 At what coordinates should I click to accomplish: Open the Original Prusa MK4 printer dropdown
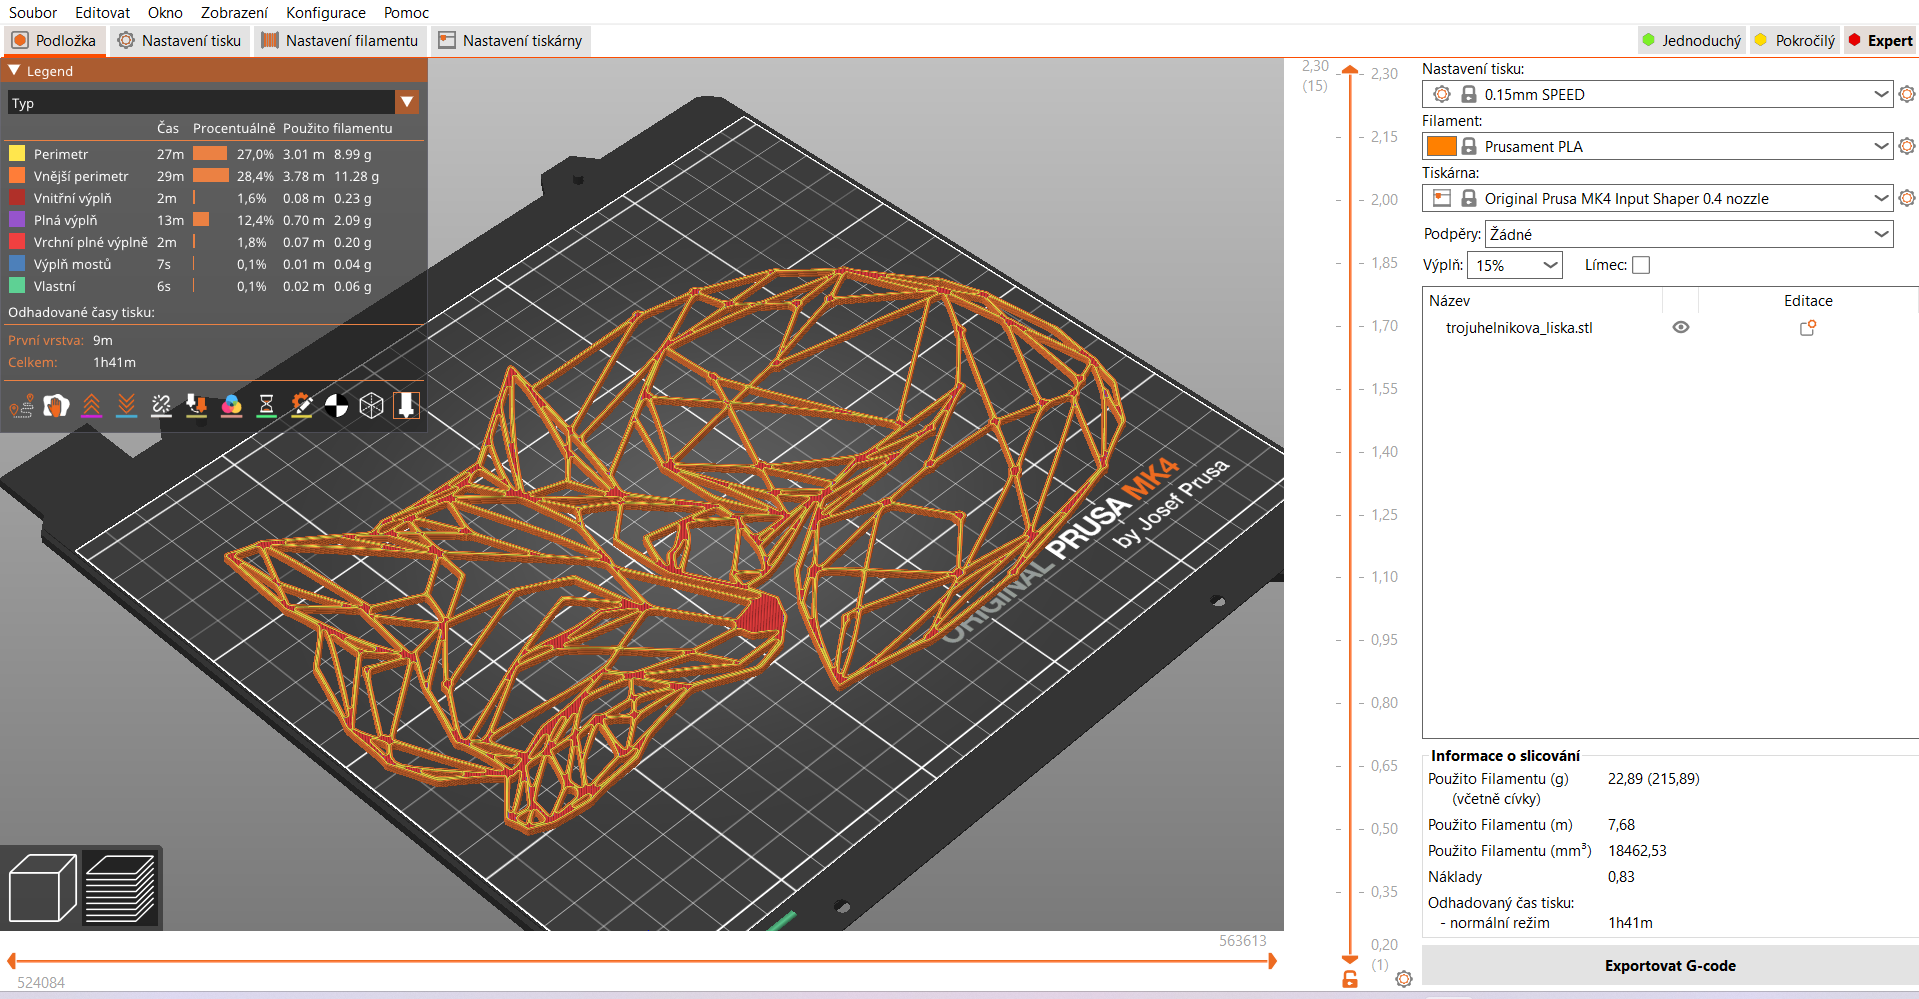[x=1658, y=198]
